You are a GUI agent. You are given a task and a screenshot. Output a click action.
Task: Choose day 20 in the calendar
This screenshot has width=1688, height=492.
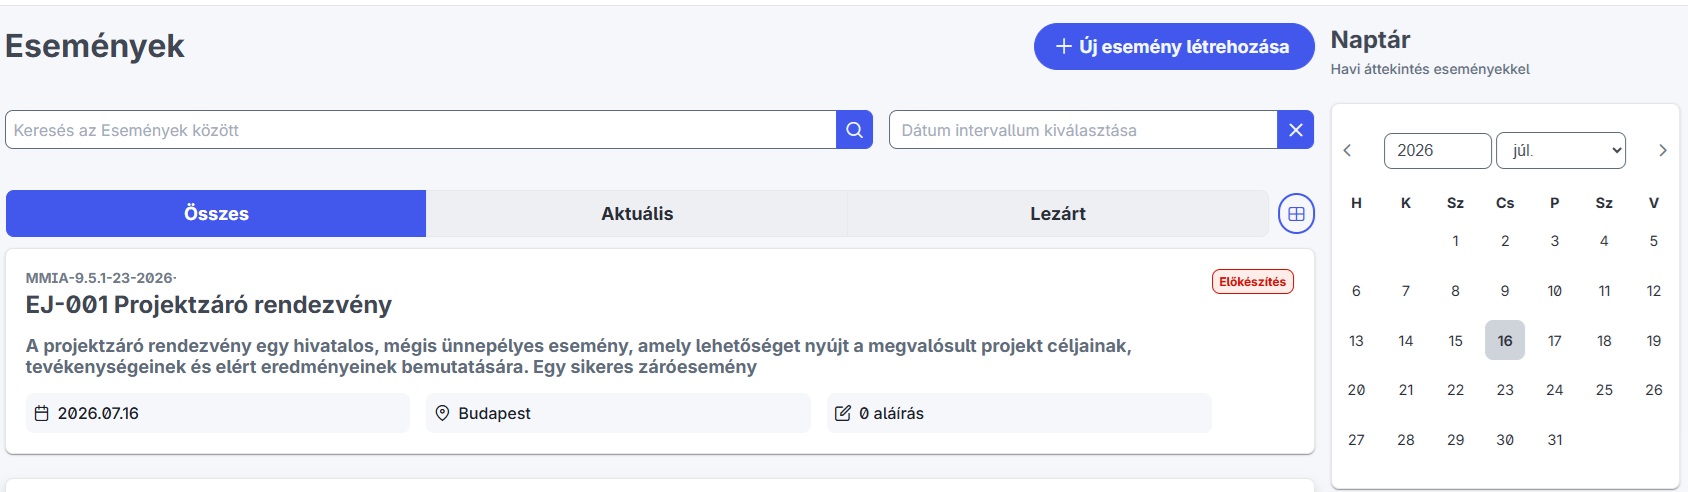pyautogui.click(x=1356, y=390)
